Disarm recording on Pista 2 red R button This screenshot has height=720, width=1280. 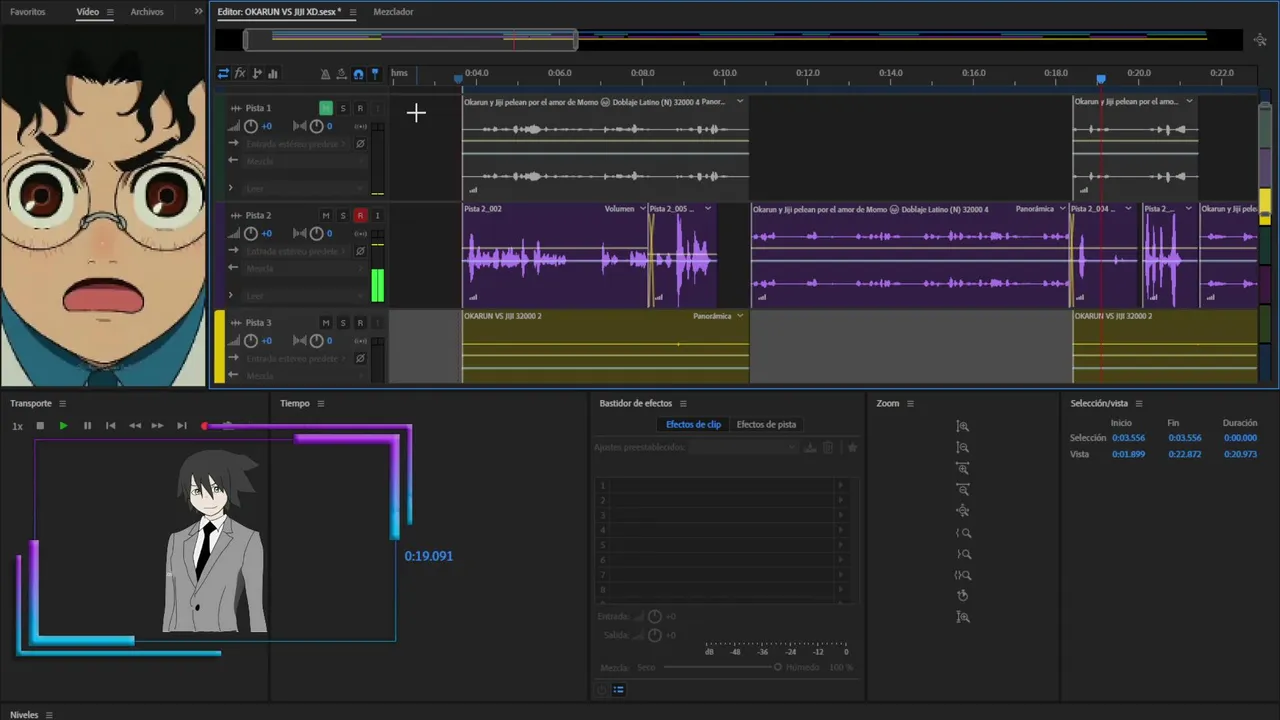click(360, 215)
